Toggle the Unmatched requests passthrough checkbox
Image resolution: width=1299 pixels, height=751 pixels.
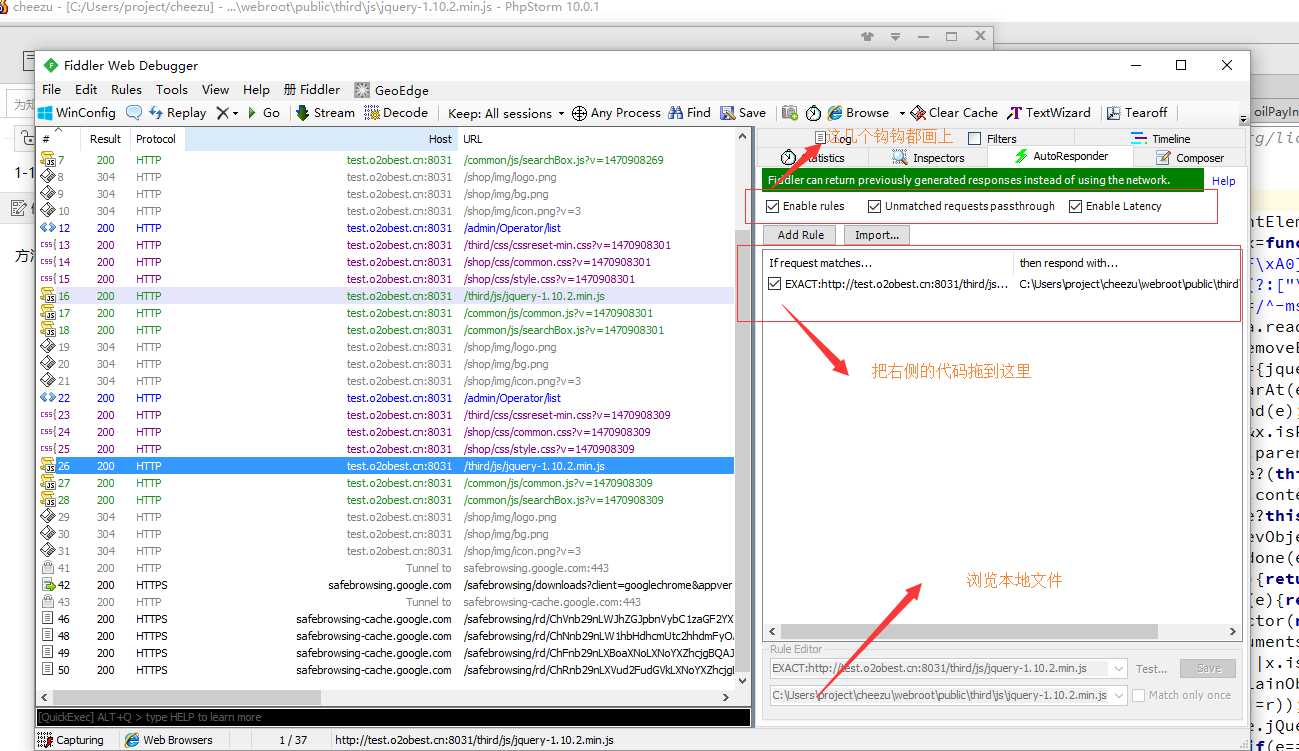pos(874,206)
